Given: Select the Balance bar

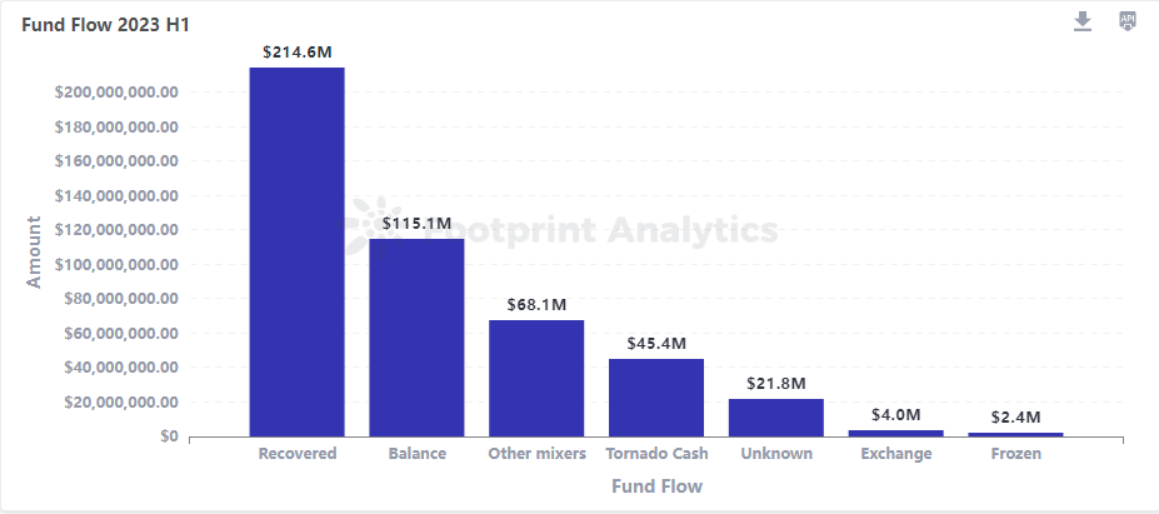Looking at the screenshot, I should point(417,337).
